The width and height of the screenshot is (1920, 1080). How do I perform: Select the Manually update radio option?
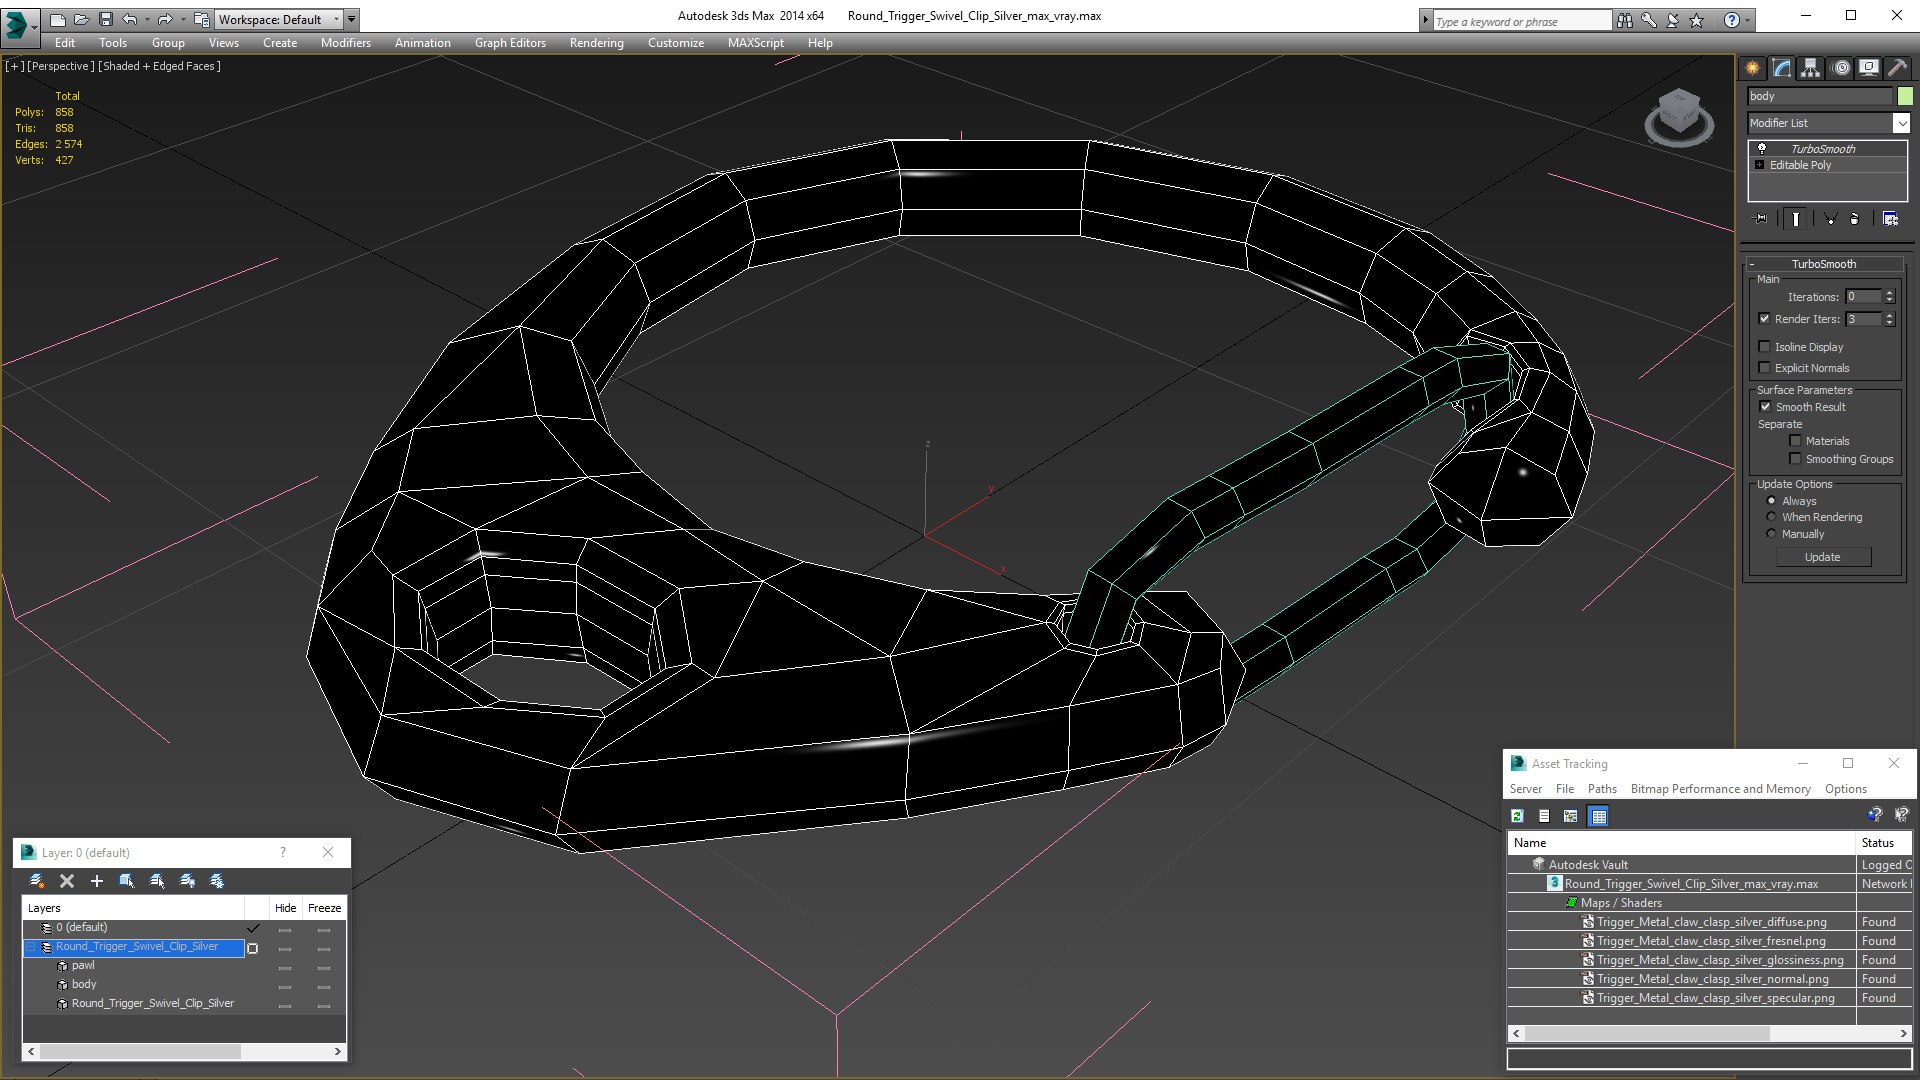[x=1771, y=534]
